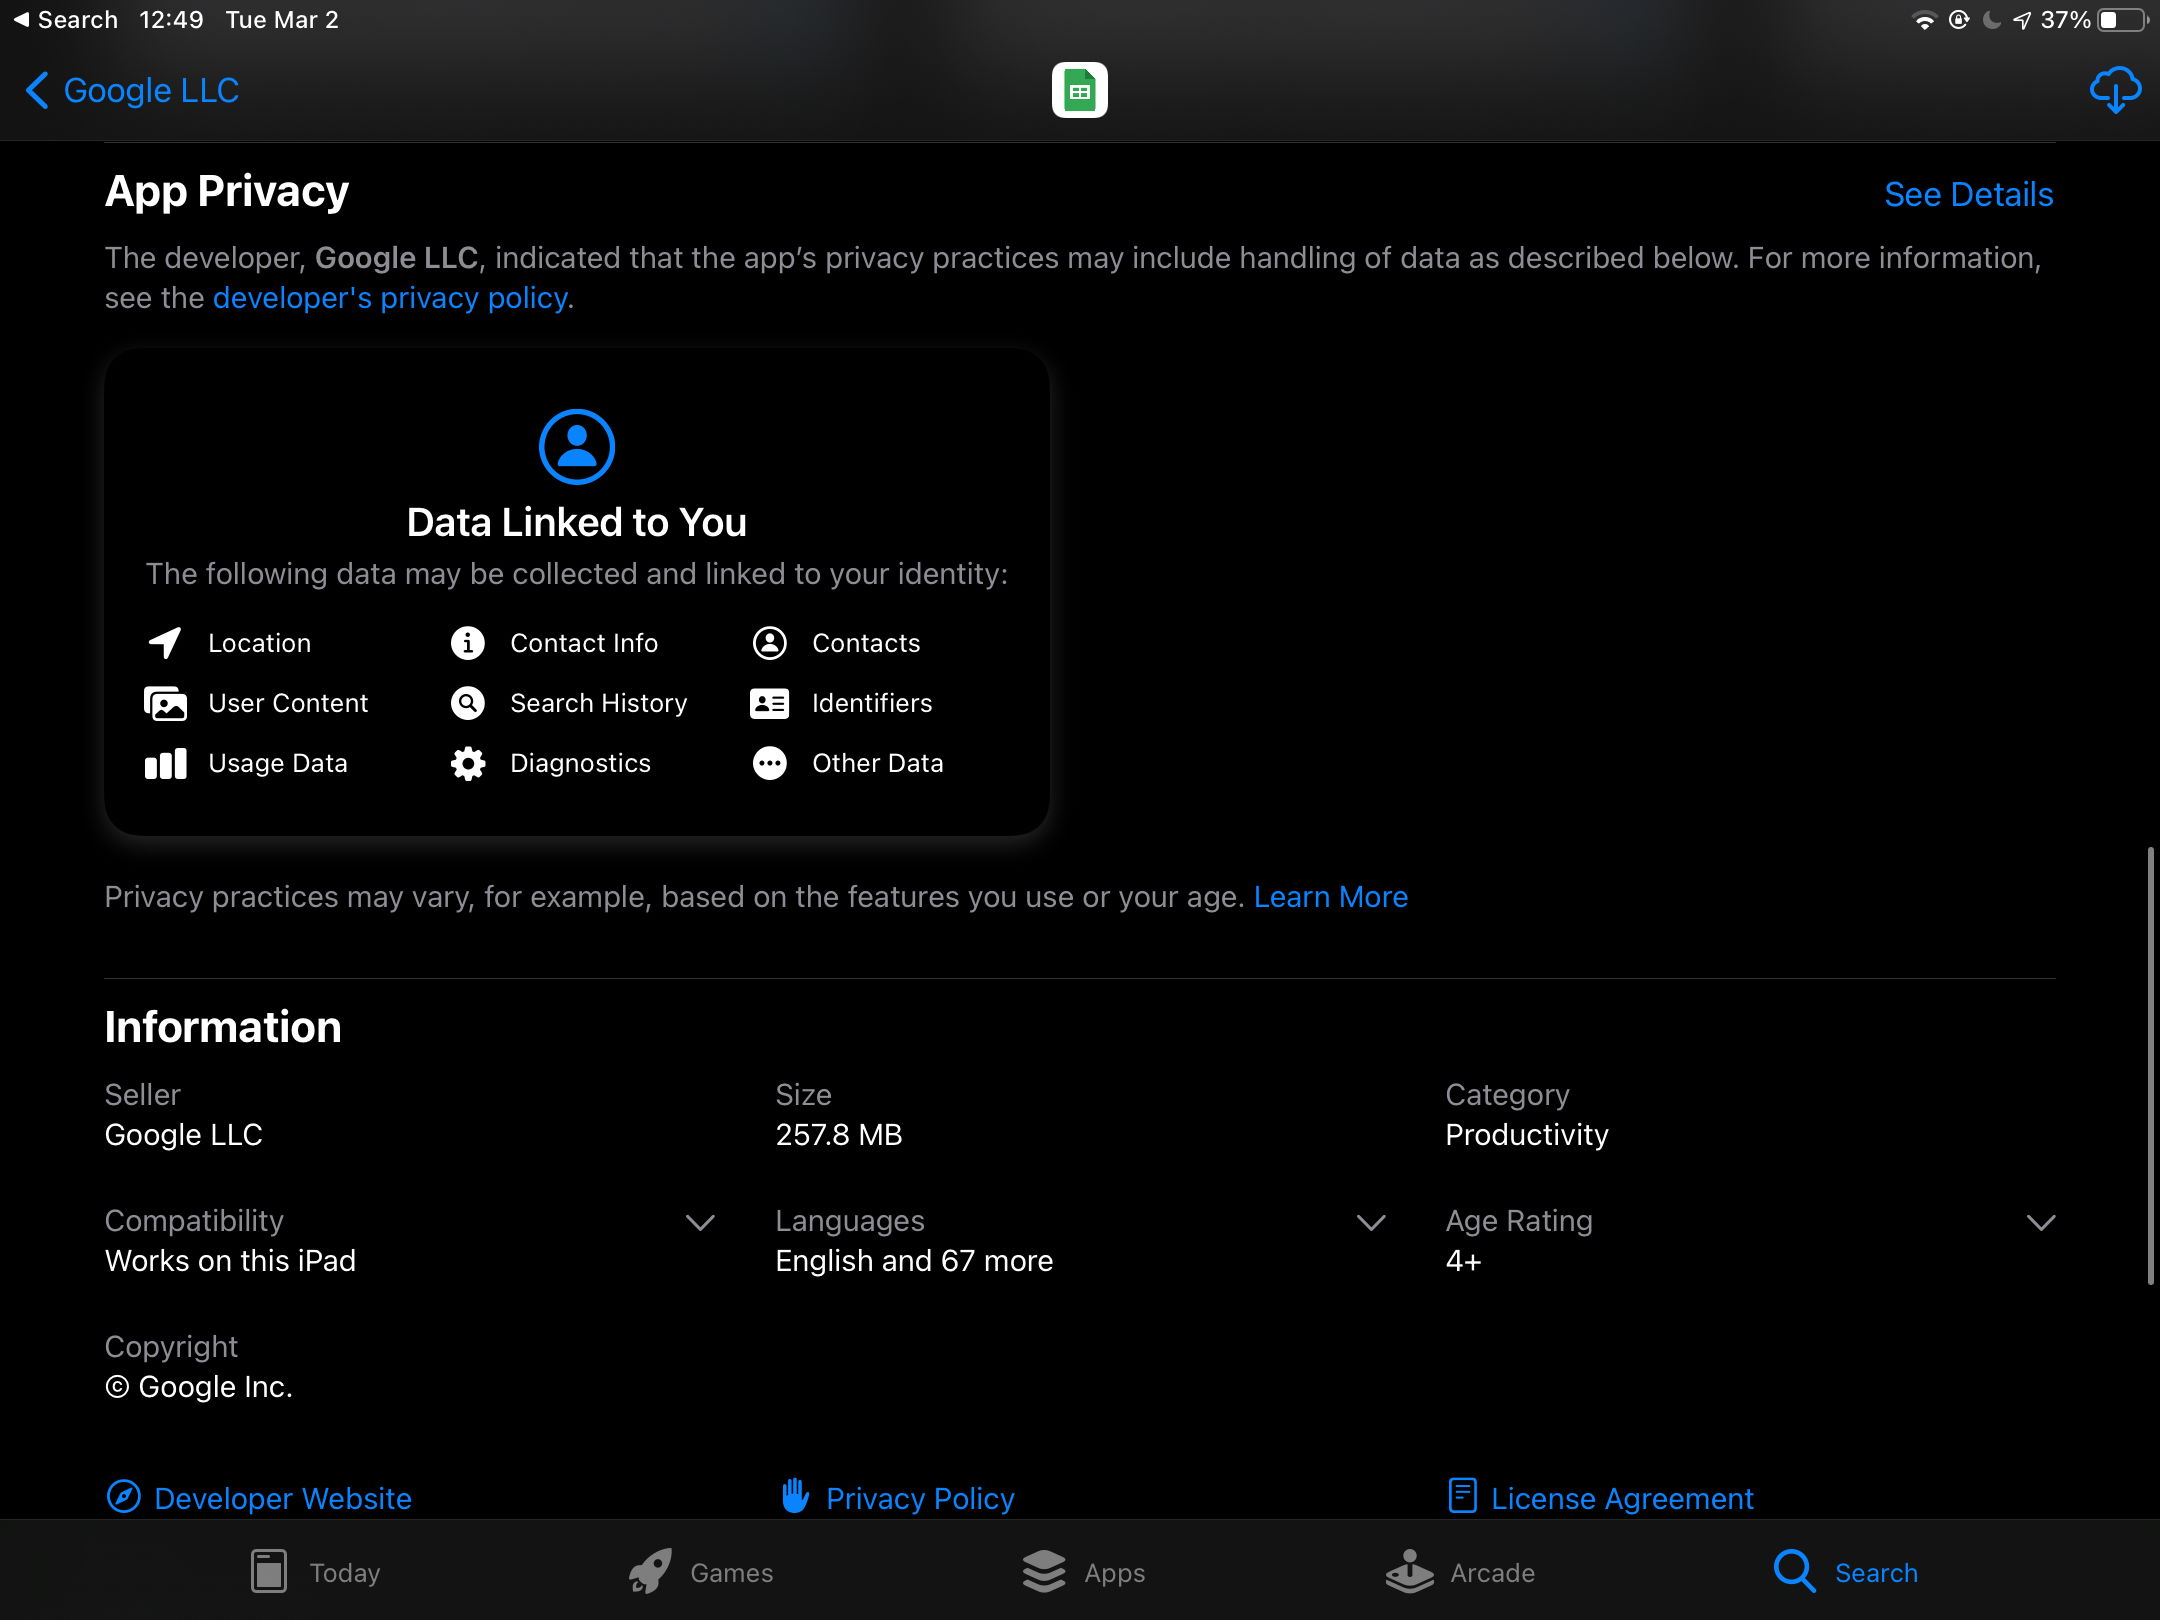
Task: Switch to the Today tab
Action: pyautogui.click(x=315, y=1572)
